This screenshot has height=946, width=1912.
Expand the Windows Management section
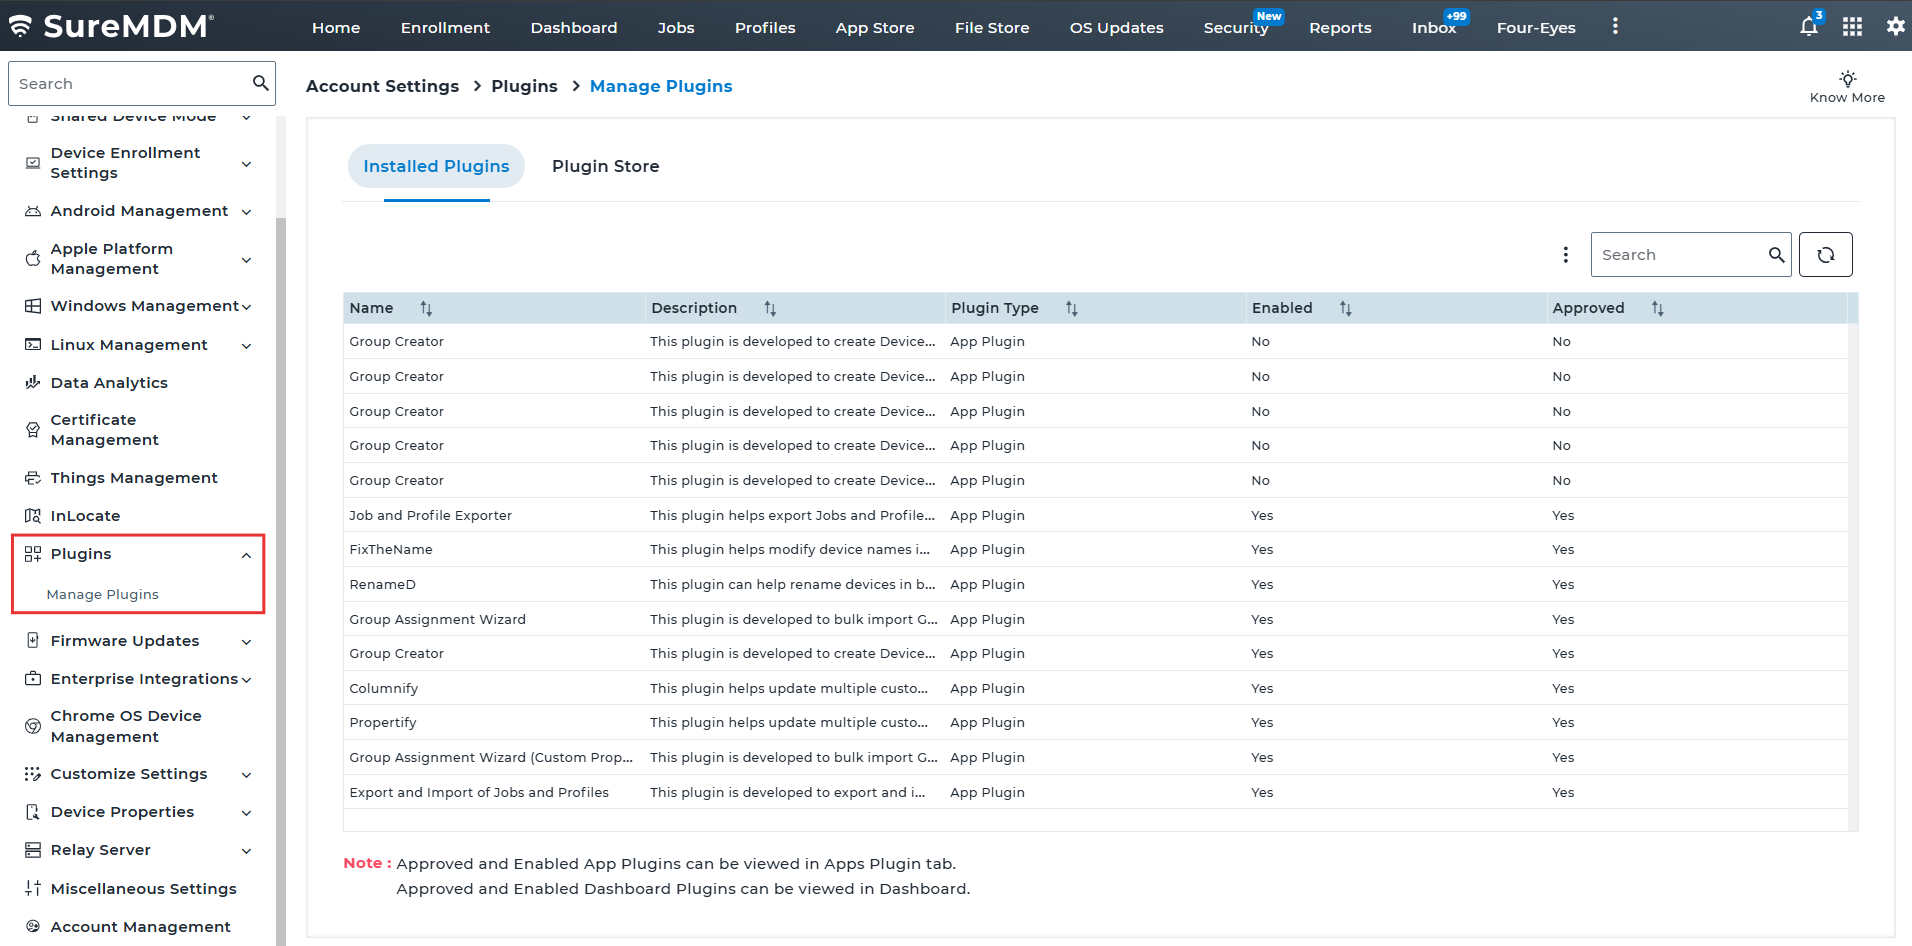(246, 307)
